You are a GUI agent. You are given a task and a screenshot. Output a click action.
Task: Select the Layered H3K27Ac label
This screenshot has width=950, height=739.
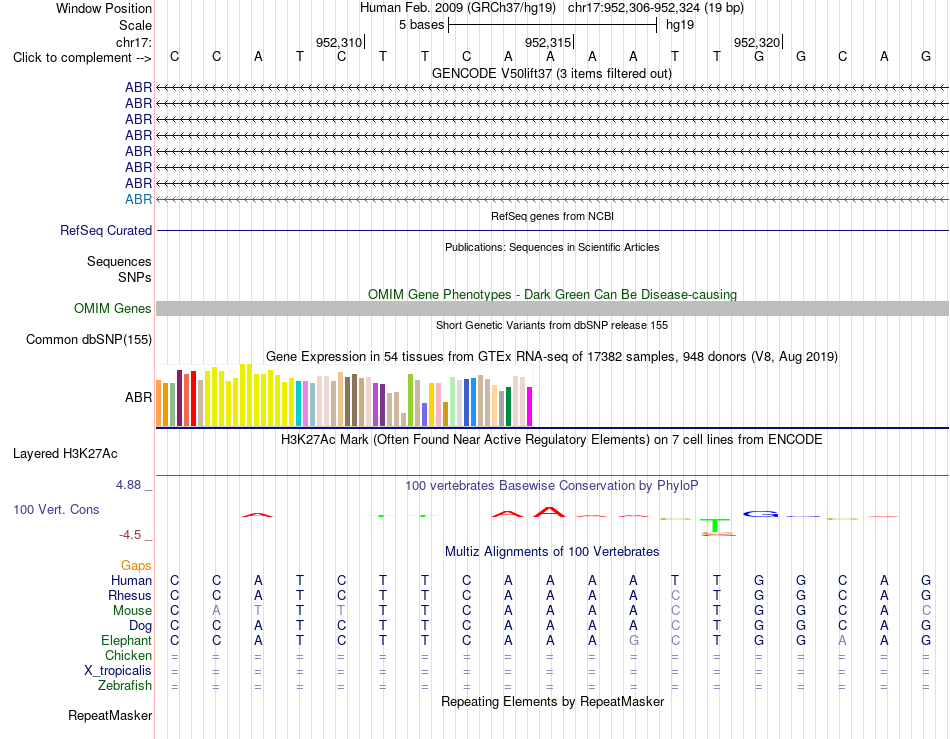(65, 454)
